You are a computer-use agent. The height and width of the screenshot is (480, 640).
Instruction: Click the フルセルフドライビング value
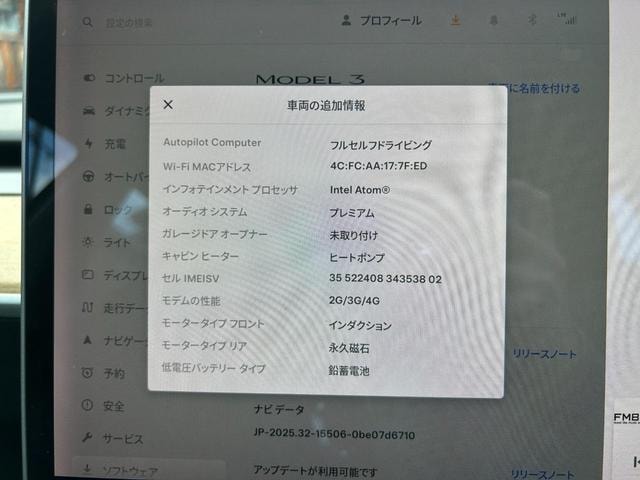click(380, 145)
